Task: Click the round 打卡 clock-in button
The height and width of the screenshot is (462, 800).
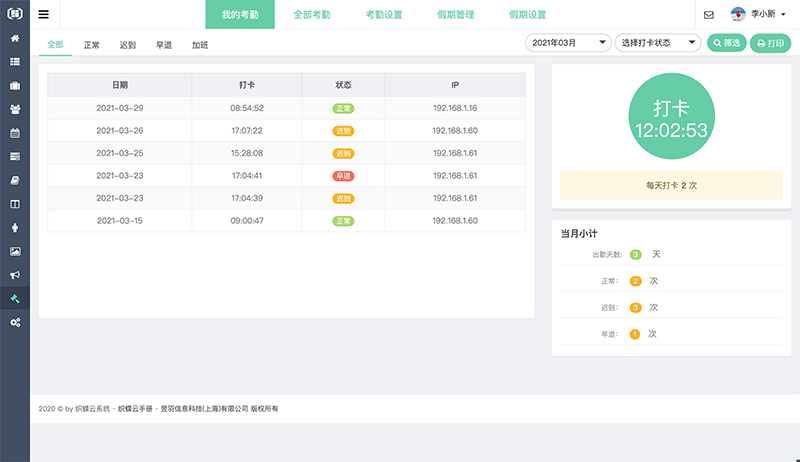Action: (671, 116)
